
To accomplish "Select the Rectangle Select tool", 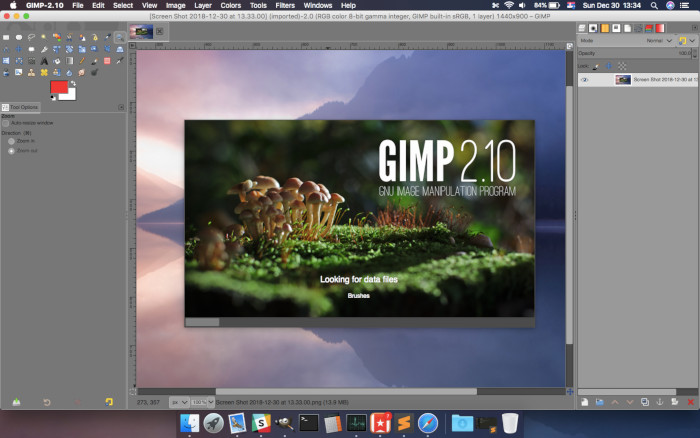I will (6, 38).
